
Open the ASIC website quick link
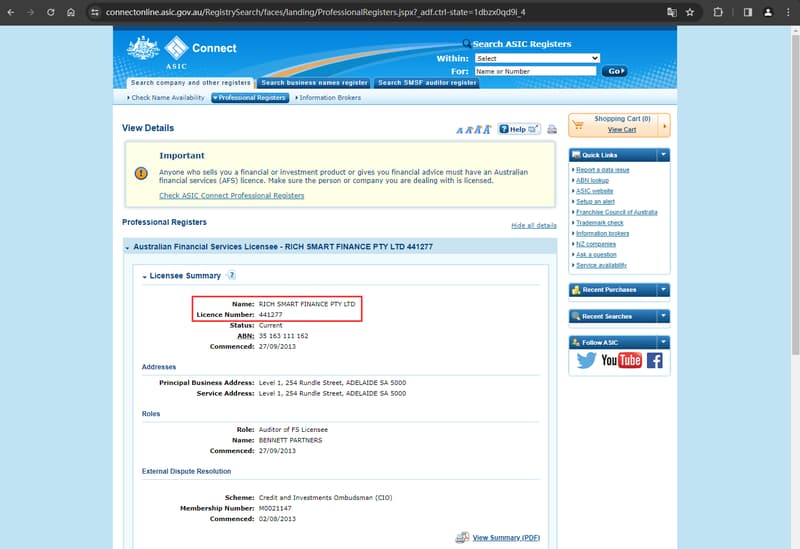[x=594, y=191]
